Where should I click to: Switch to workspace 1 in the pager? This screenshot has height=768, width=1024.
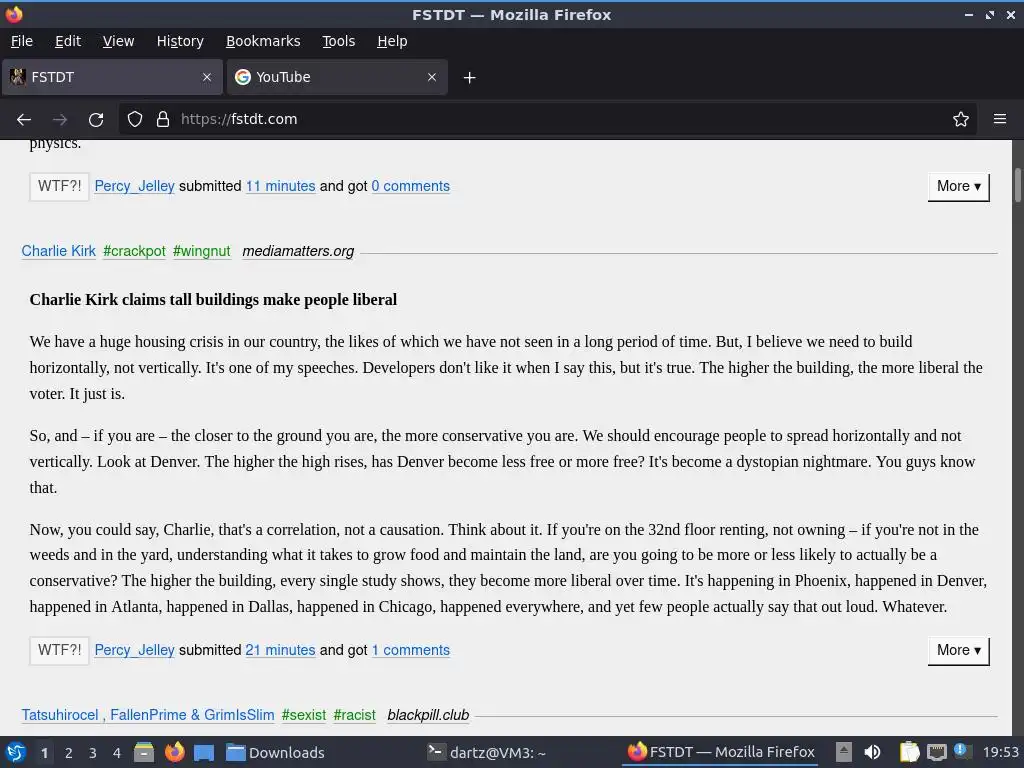pos(44,753)
